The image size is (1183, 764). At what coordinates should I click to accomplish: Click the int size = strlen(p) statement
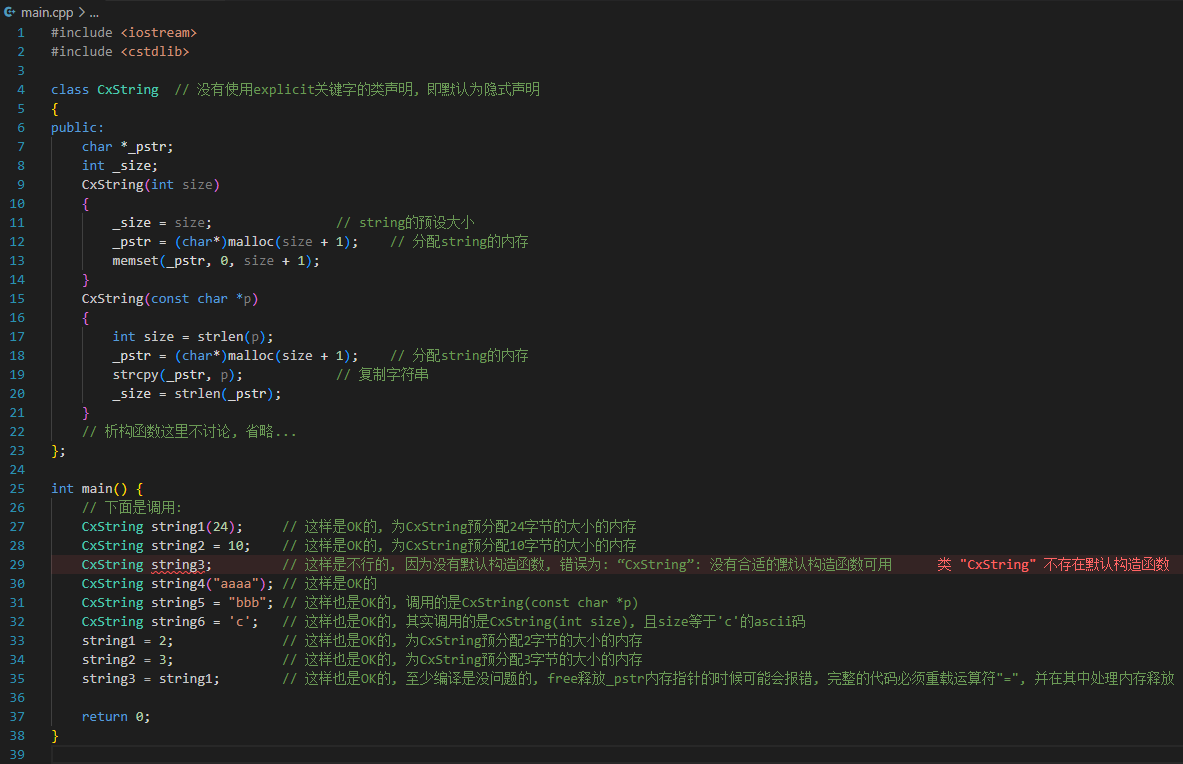click(193, 336)
